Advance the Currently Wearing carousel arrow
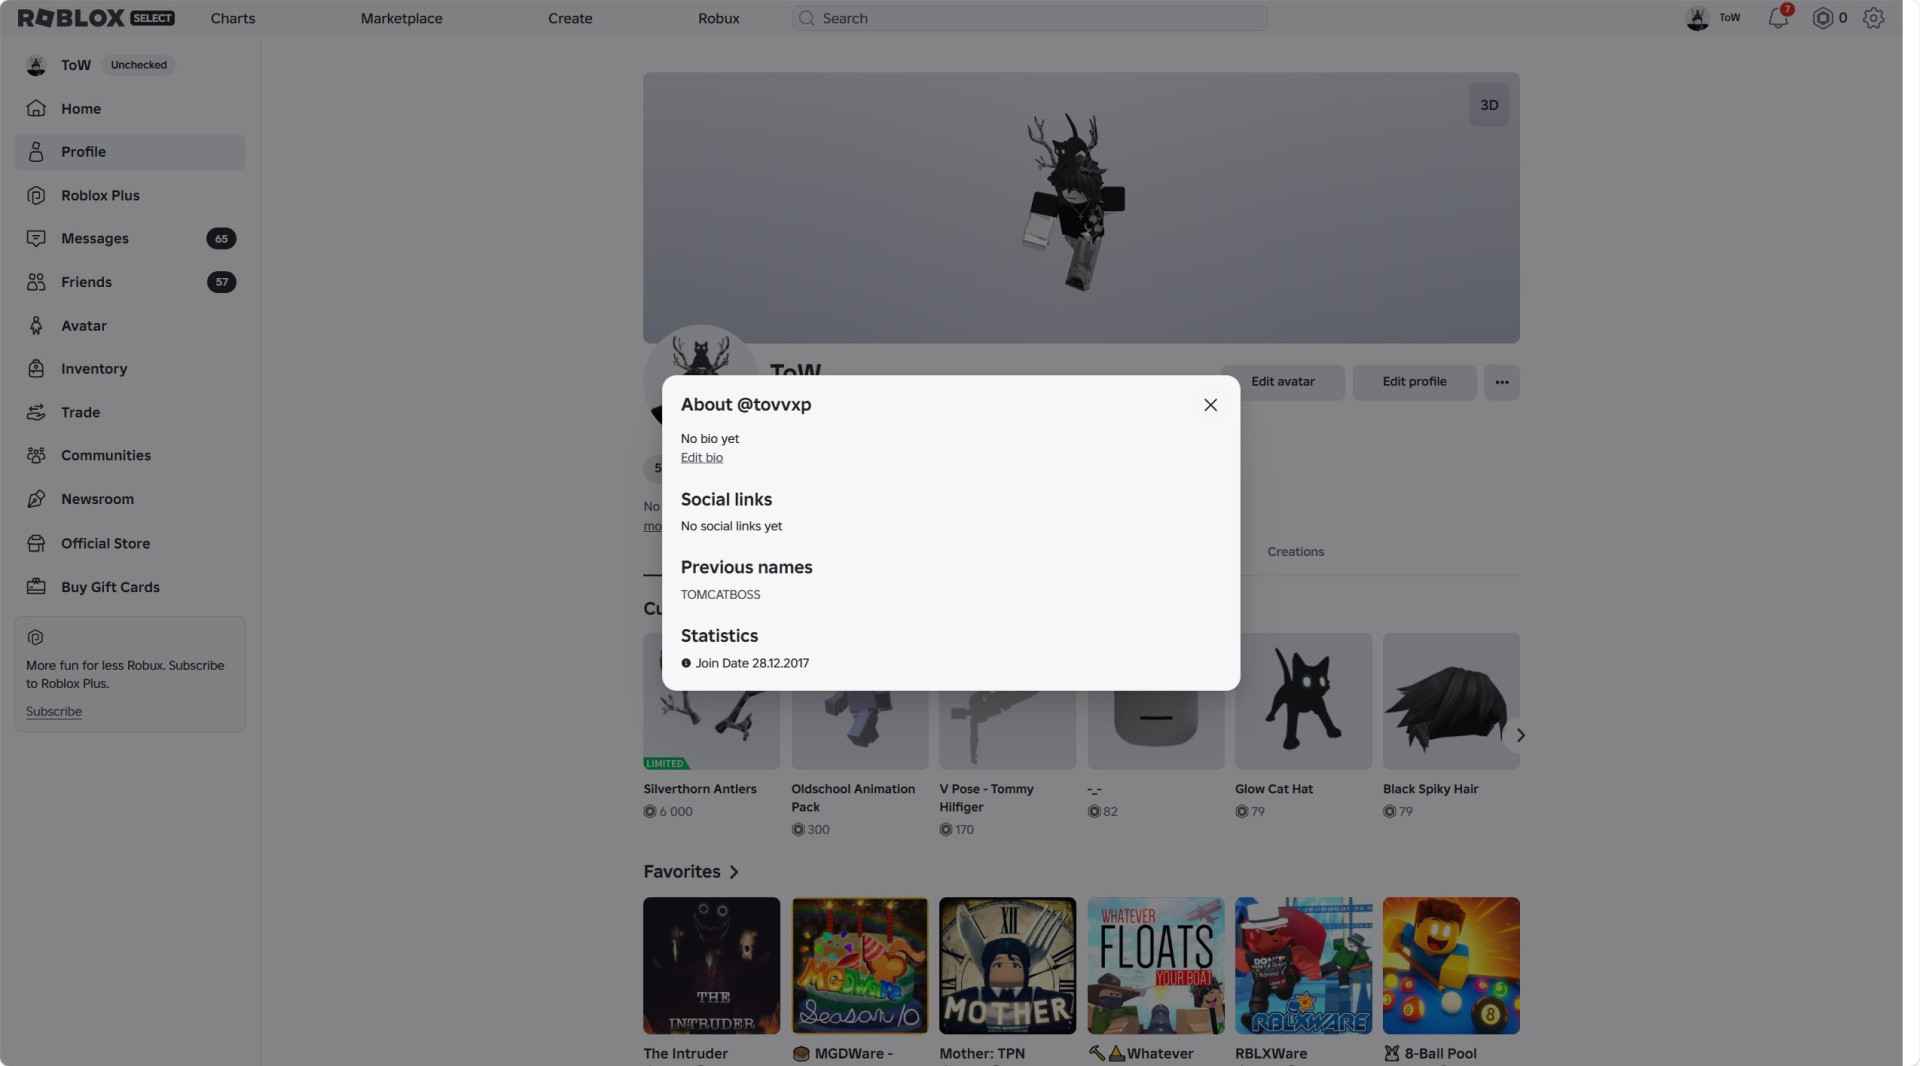1920x1066 pixels. pyautogui.click(x=1520, y=735)
